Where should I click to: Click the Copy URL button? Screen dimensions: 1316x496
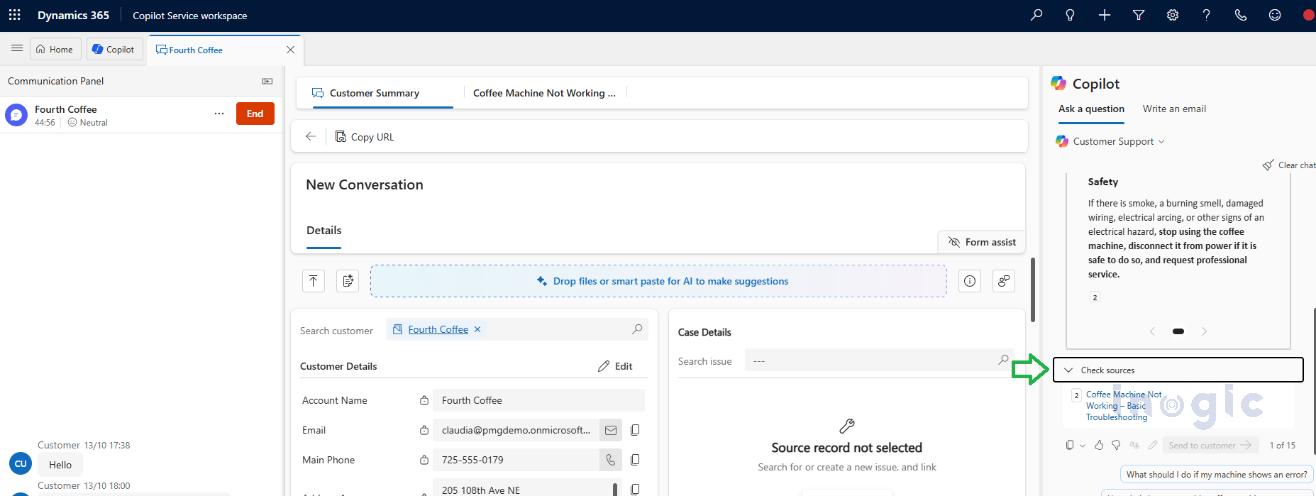[x=365, y=137]
